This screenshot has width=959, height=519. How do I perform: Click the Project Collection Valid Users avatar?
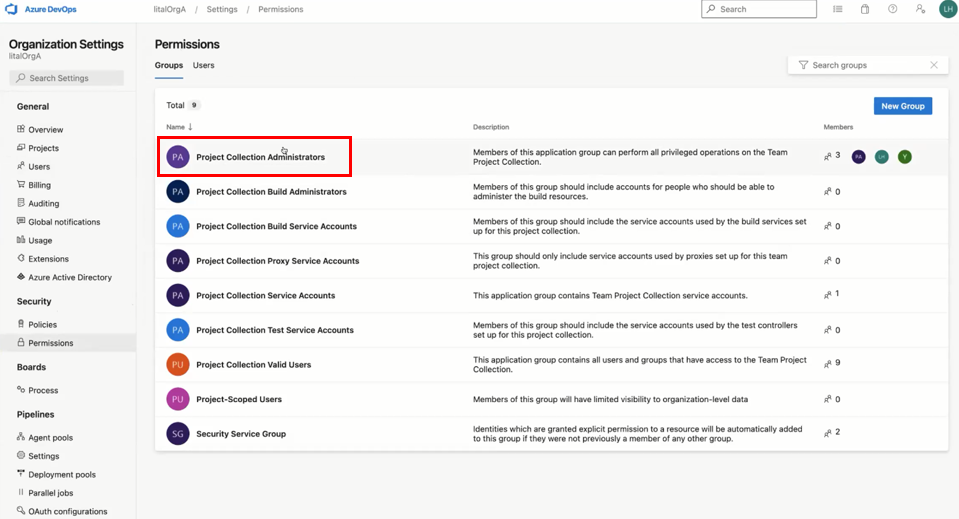click(177, 364)
